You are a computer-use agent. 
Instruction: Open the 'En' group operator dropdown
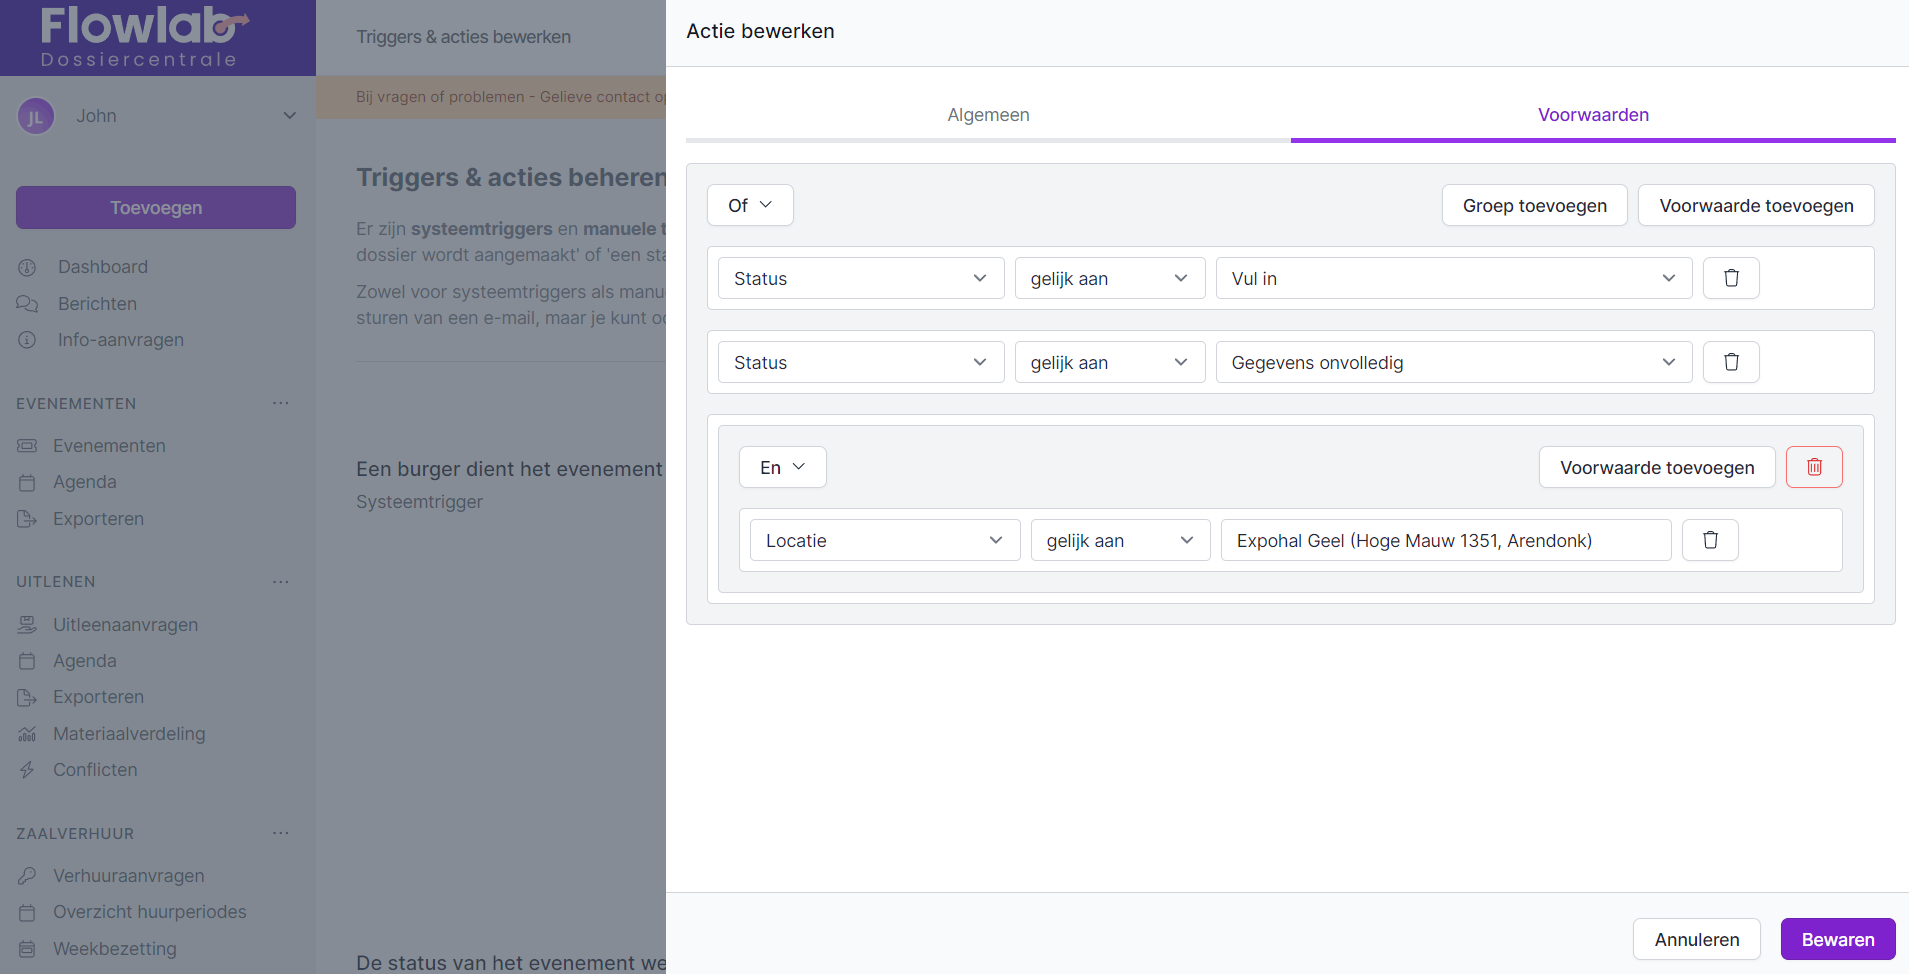782,467
